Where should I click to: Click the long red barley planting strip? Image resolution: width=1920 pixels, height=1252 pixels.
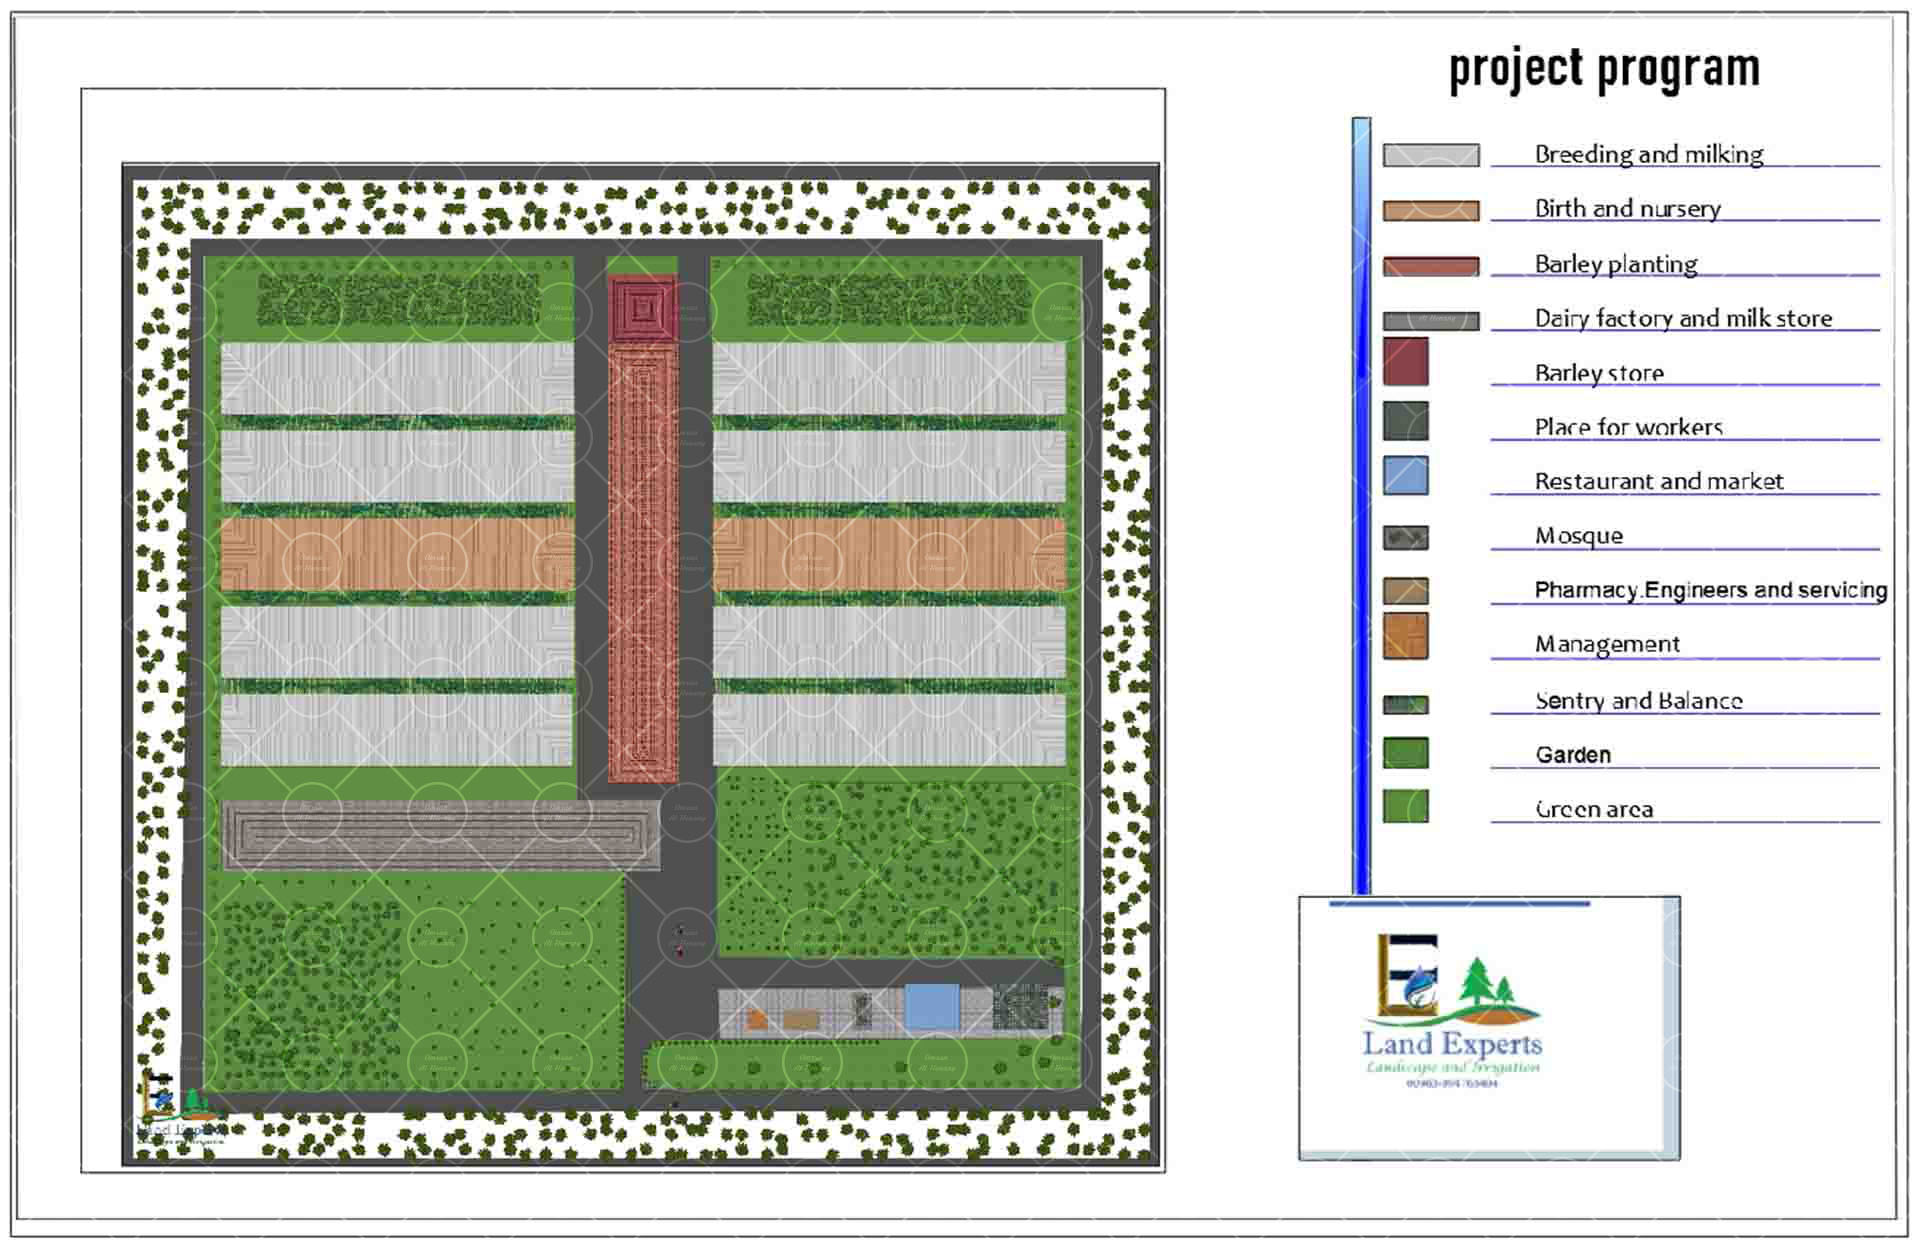642,560
